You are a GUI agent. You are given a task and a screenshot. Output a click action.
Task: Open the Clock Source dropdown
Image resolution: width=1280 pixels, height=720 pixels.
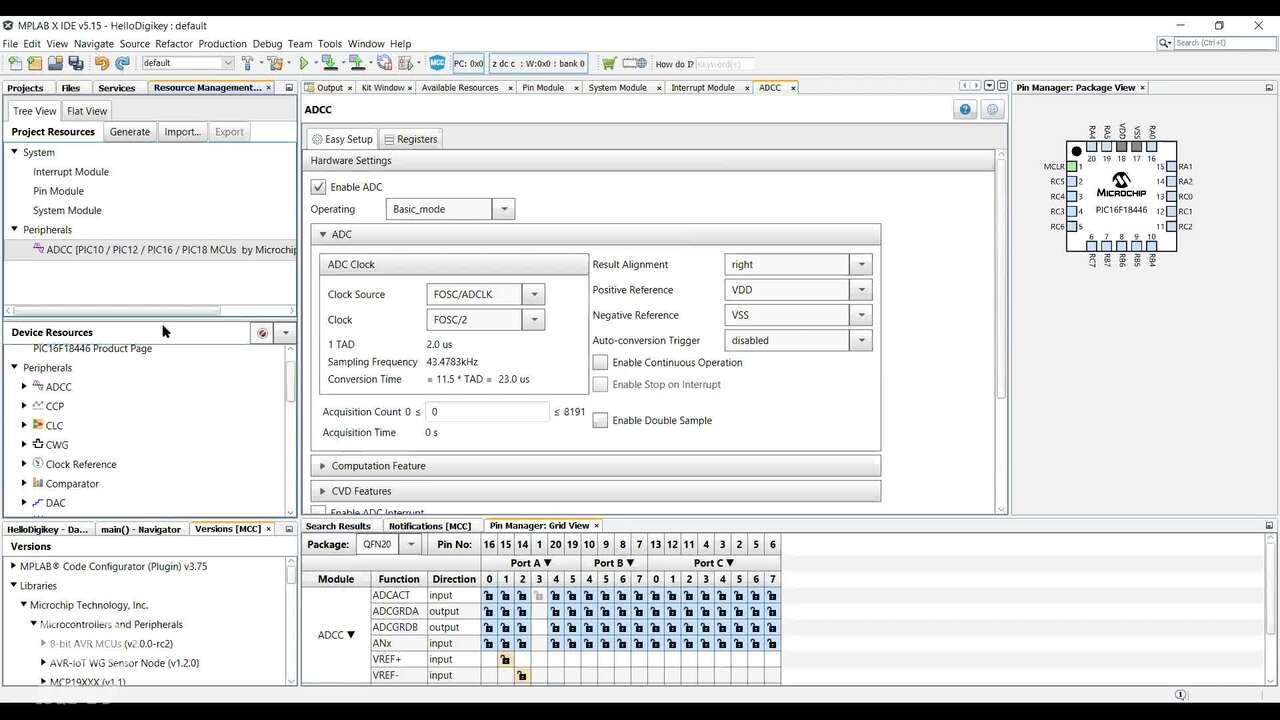point(534,295)
